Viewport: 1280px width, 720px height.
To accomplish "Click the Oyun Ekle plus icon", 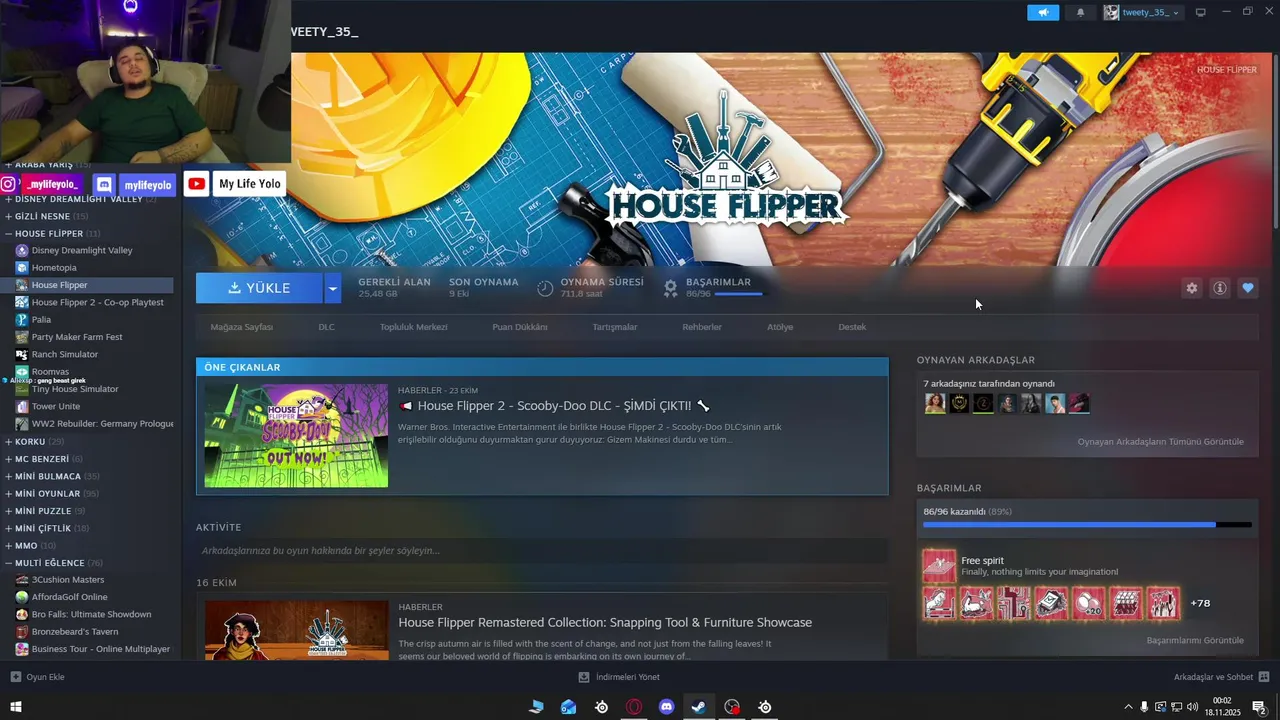I will 15,677.
